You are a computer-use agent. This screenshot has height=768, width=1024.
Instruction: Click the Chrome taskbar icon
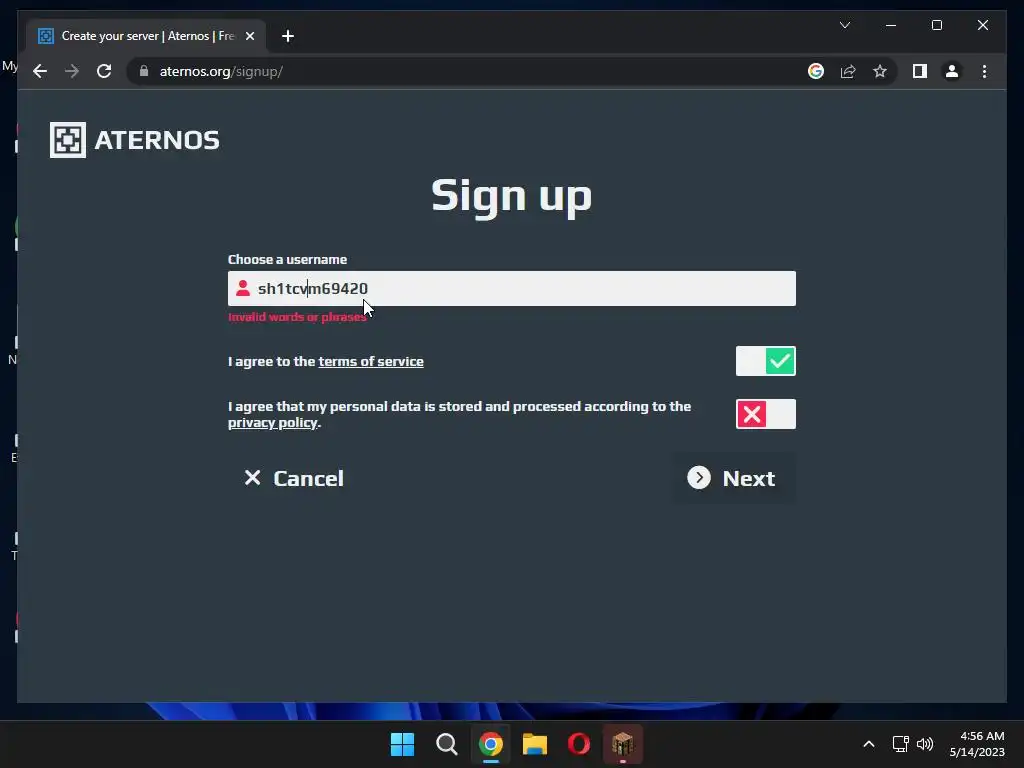[491, 744]
